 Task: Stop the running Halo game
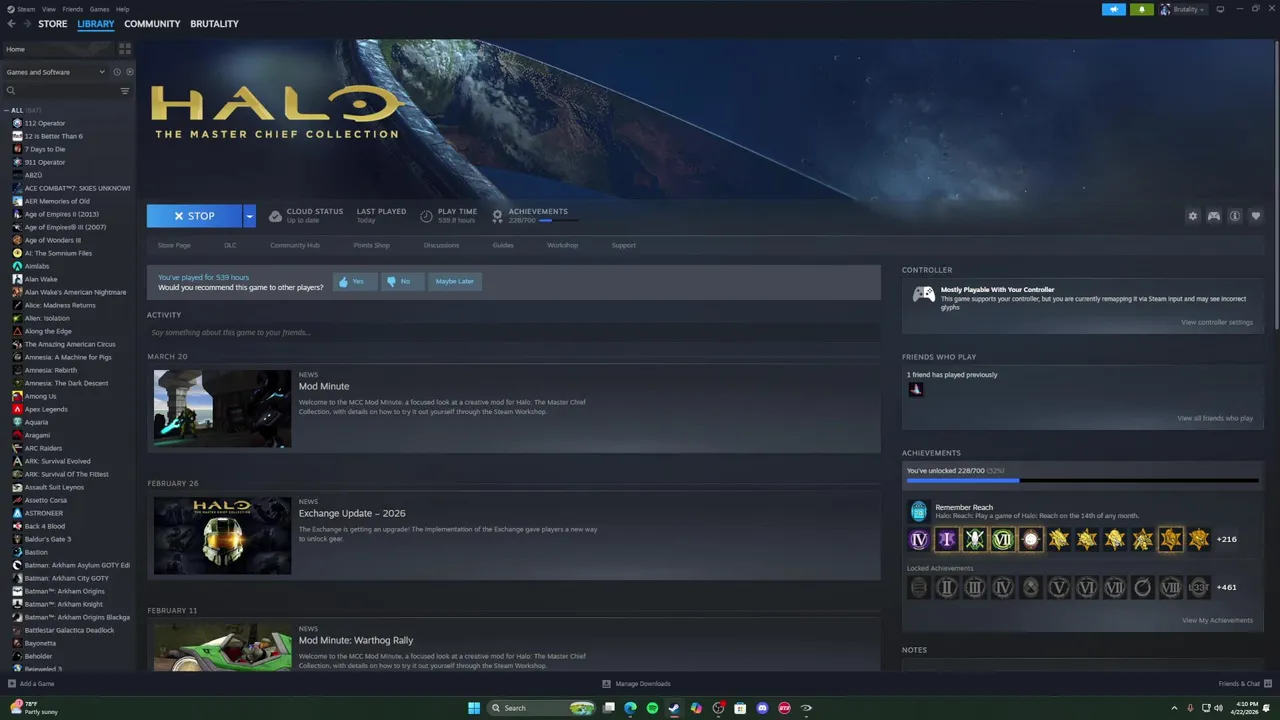(194, 216)
